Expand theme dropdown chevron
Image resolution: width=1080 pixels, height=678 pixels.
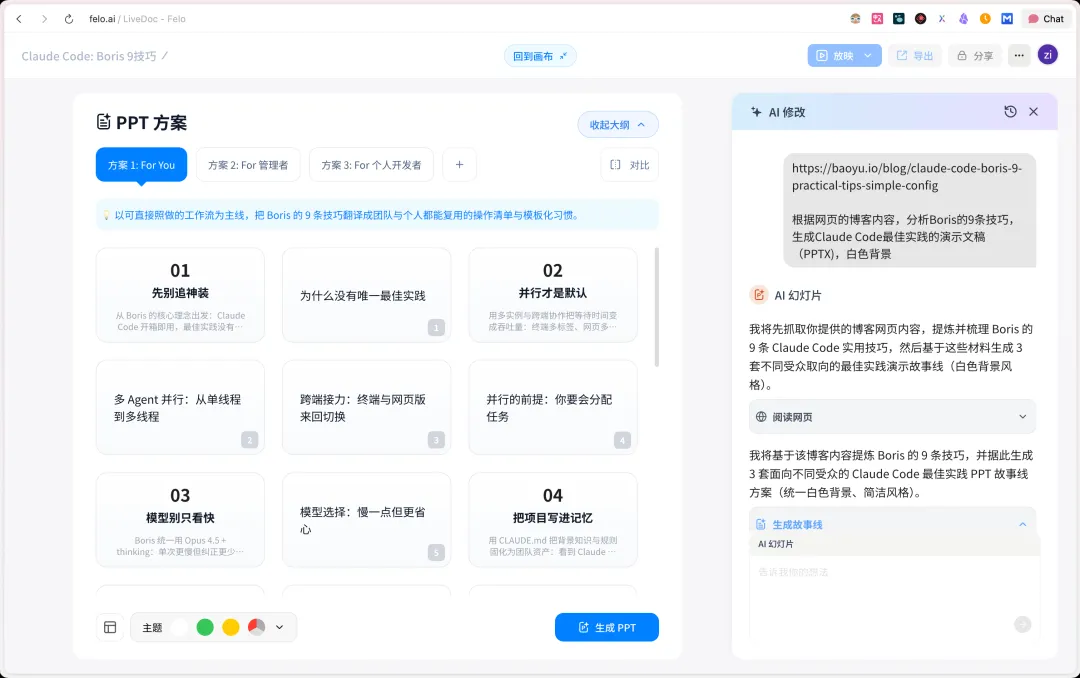point(280,627)
